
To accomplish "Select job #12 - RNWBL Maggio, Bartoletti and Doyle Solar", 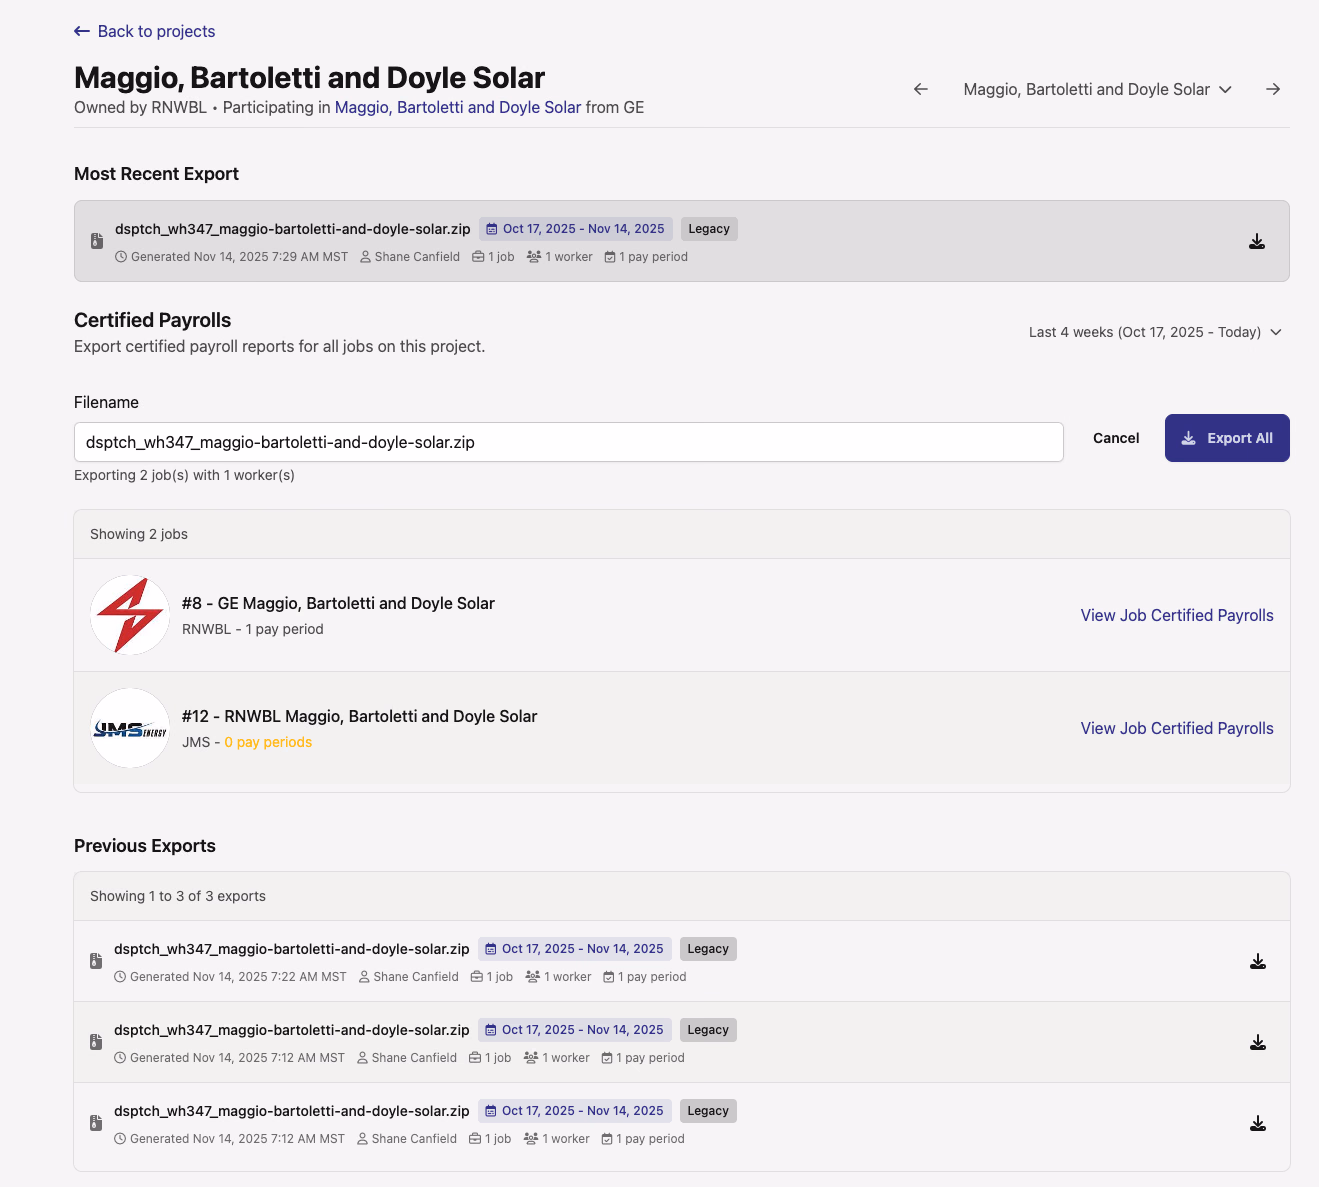I will (359, 716).
